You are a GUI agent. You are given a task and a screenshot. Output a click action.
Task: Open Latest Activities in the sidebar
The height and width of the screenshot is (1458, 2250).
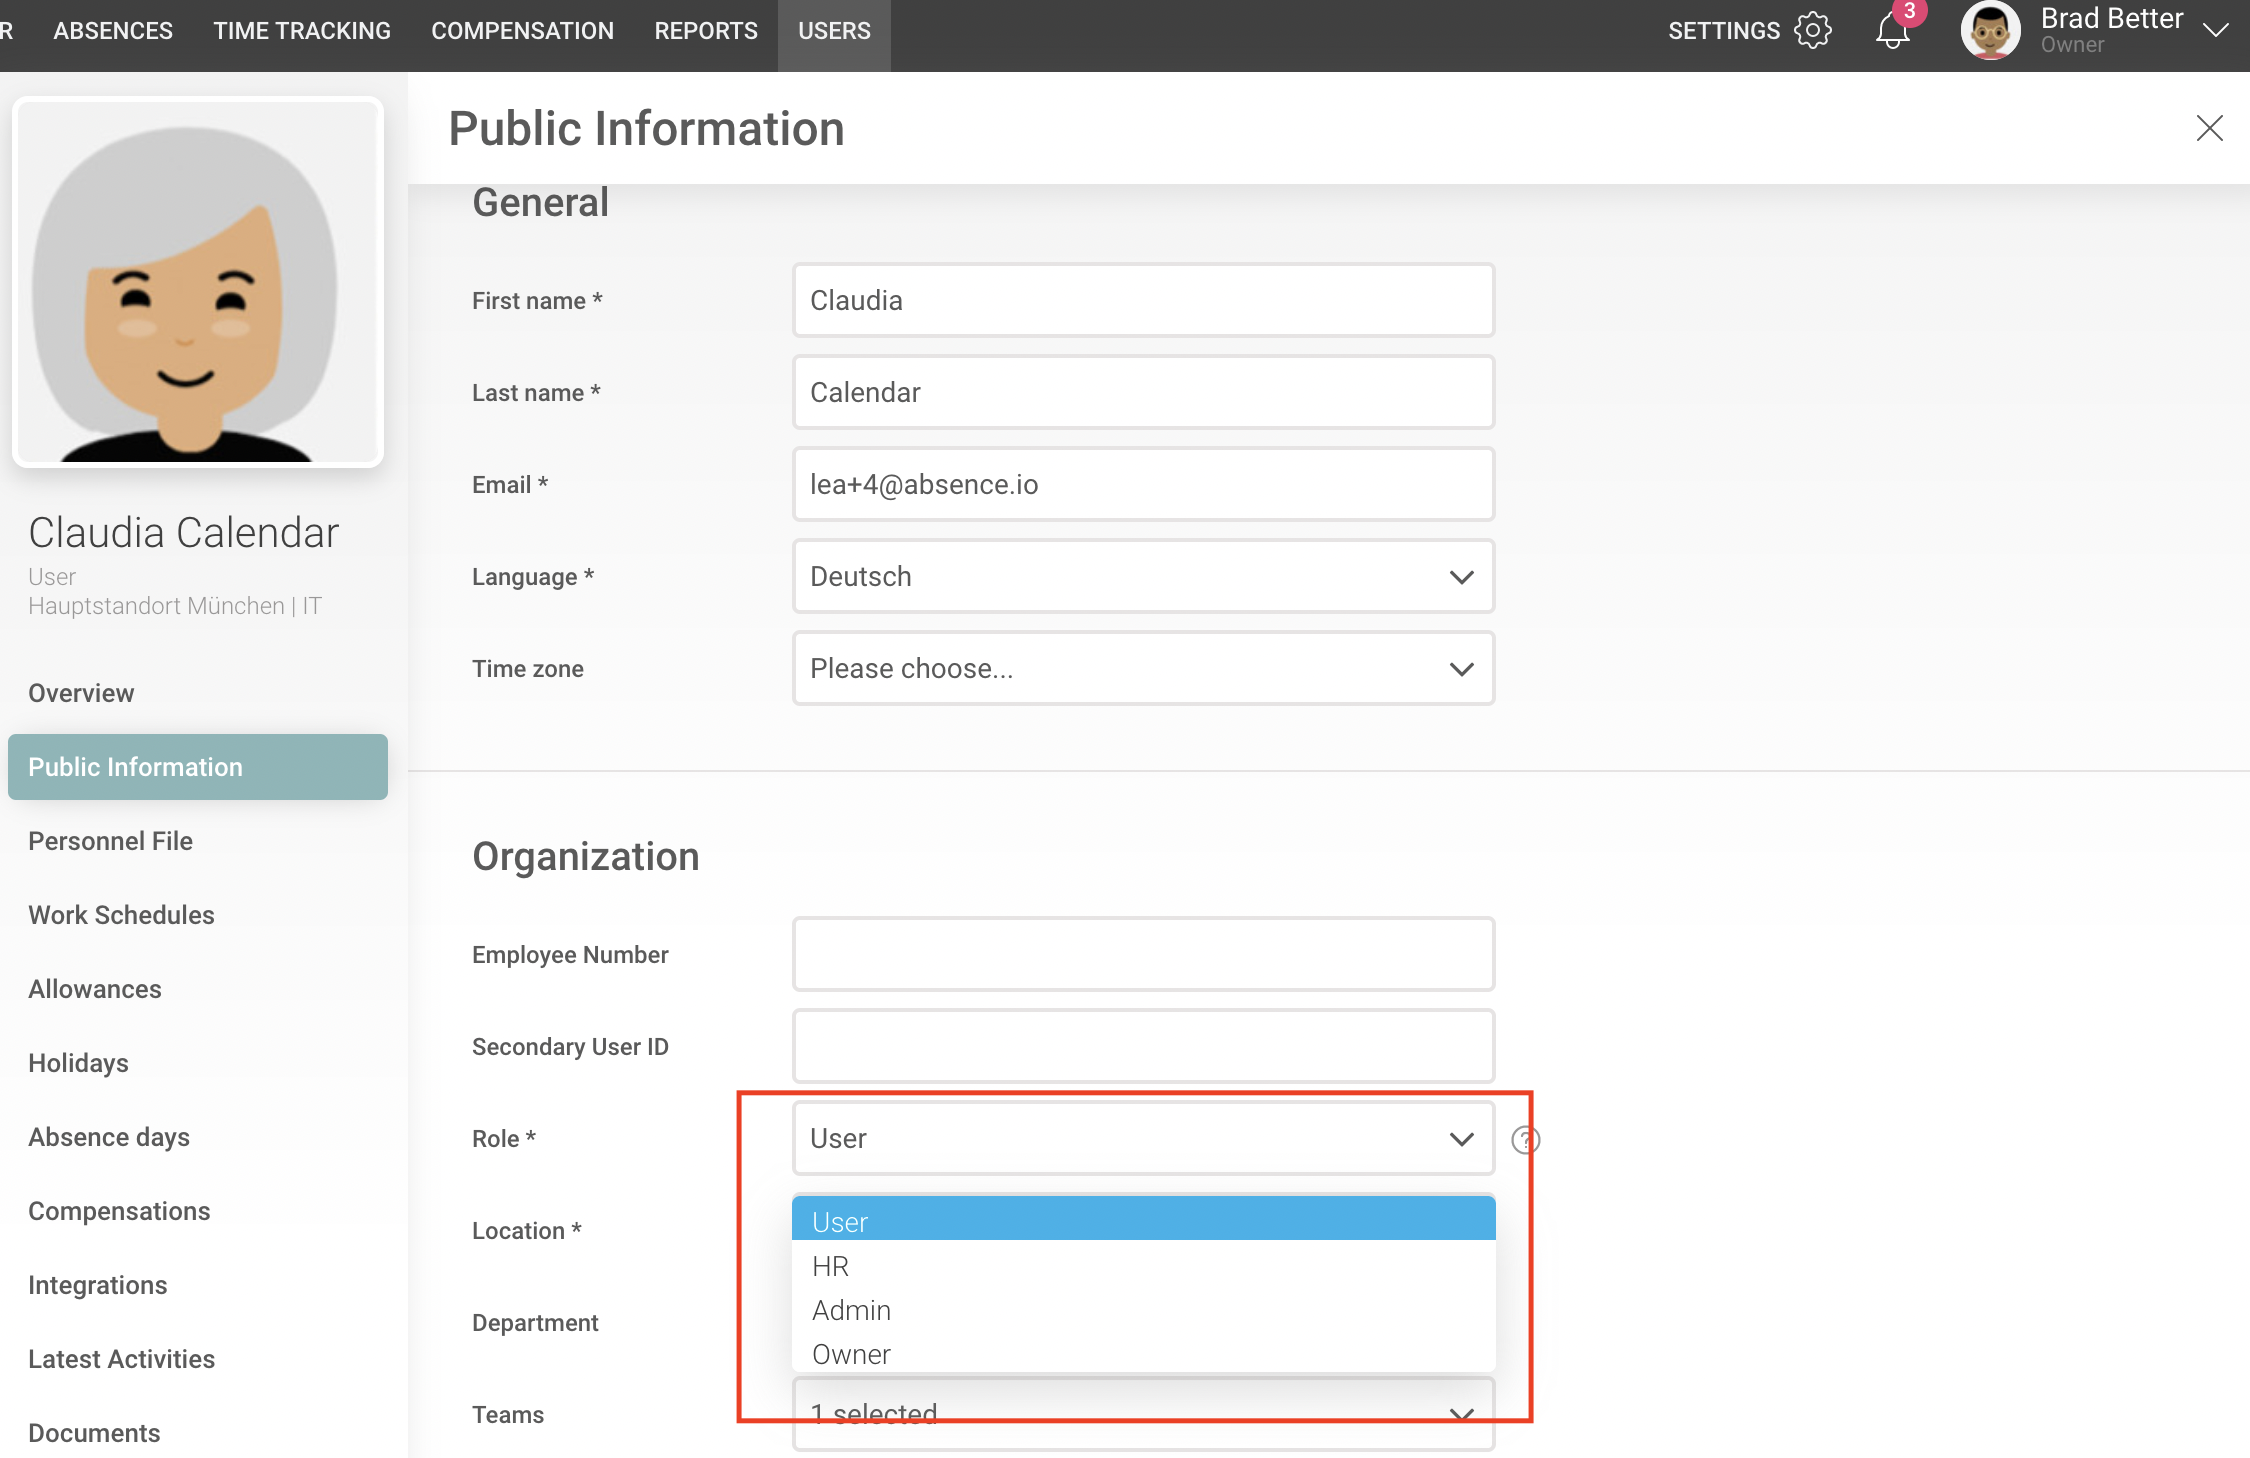[121, 1359]
